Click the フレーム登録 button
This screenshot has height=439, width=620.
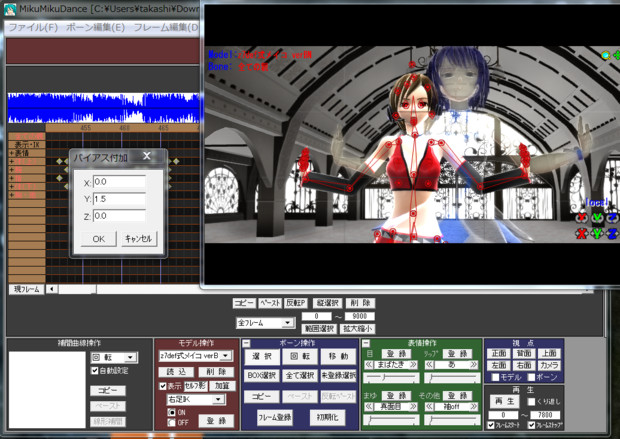coord(275,417)
